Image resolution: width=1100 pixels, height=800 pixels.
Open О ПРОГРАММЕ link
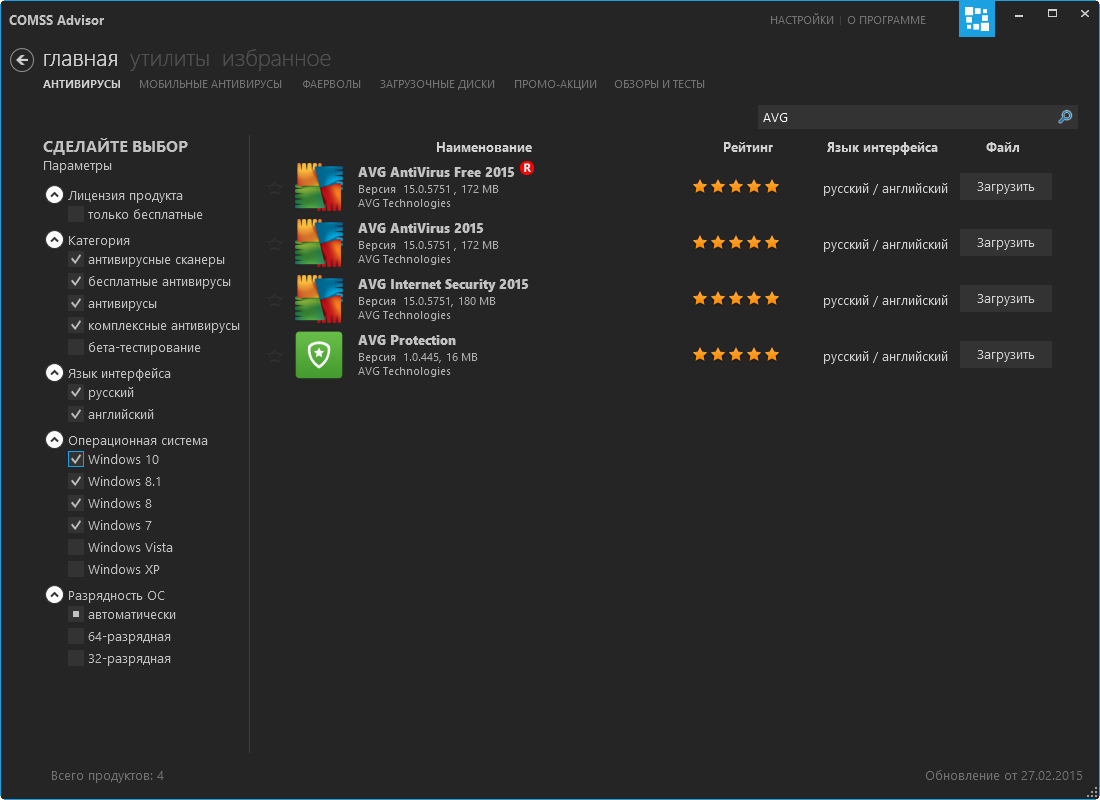(x=886, y=20)
